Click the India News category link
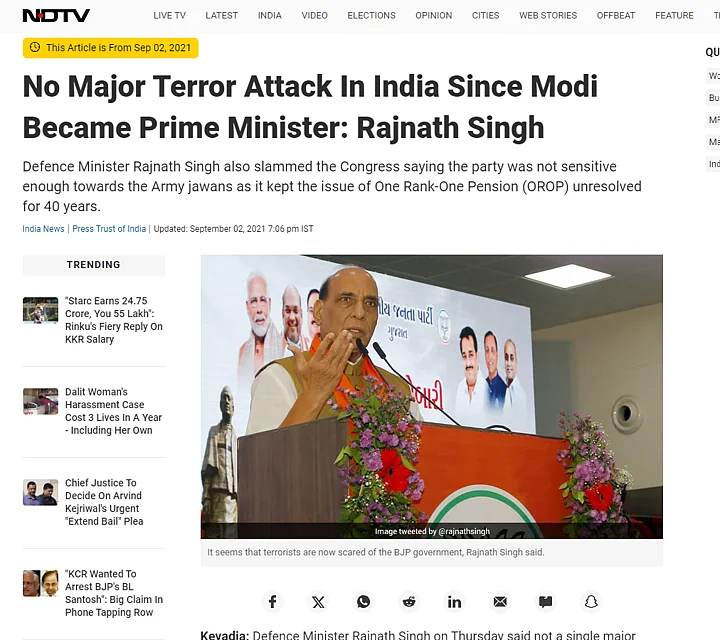This screenshot has width=720, height=640. 43,229
